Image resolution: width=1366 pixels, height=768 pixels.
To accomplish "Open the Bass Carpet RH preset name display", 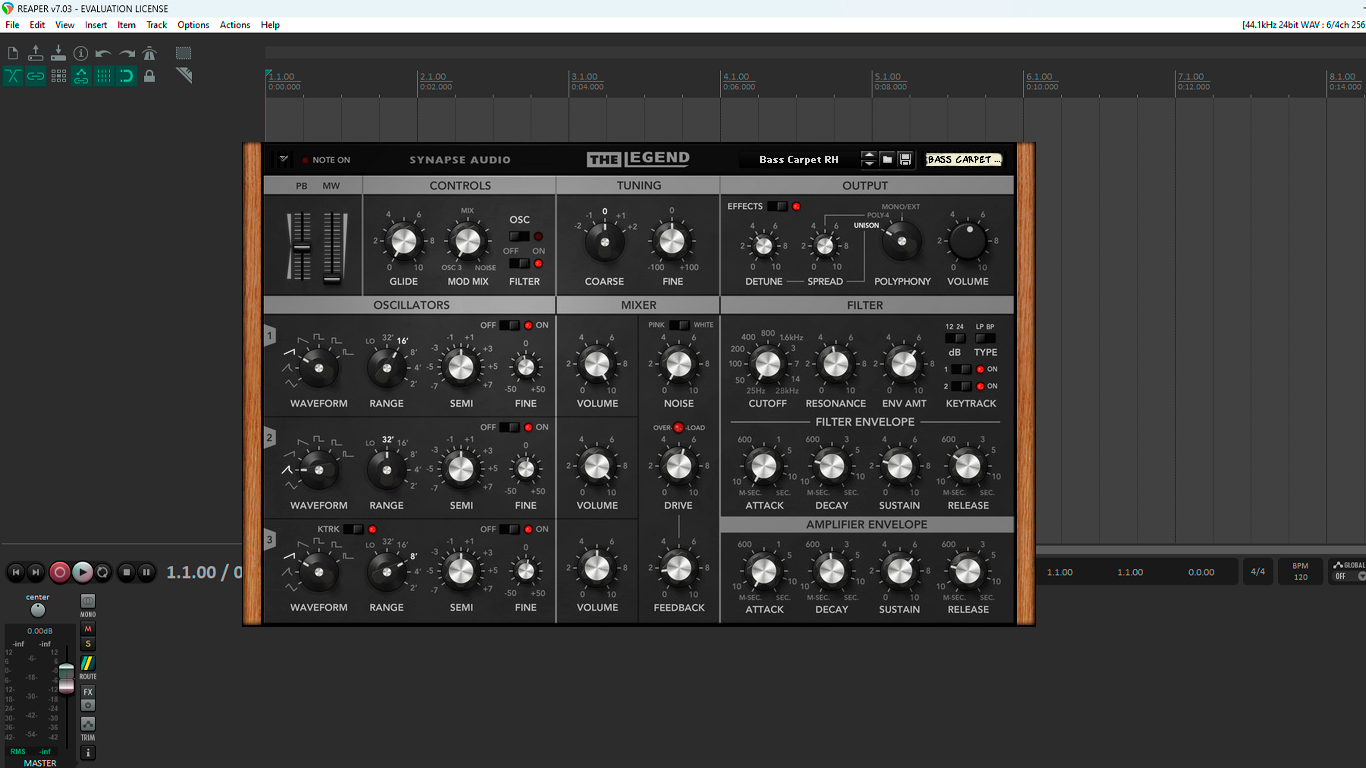I will click(x=799, y=159).
